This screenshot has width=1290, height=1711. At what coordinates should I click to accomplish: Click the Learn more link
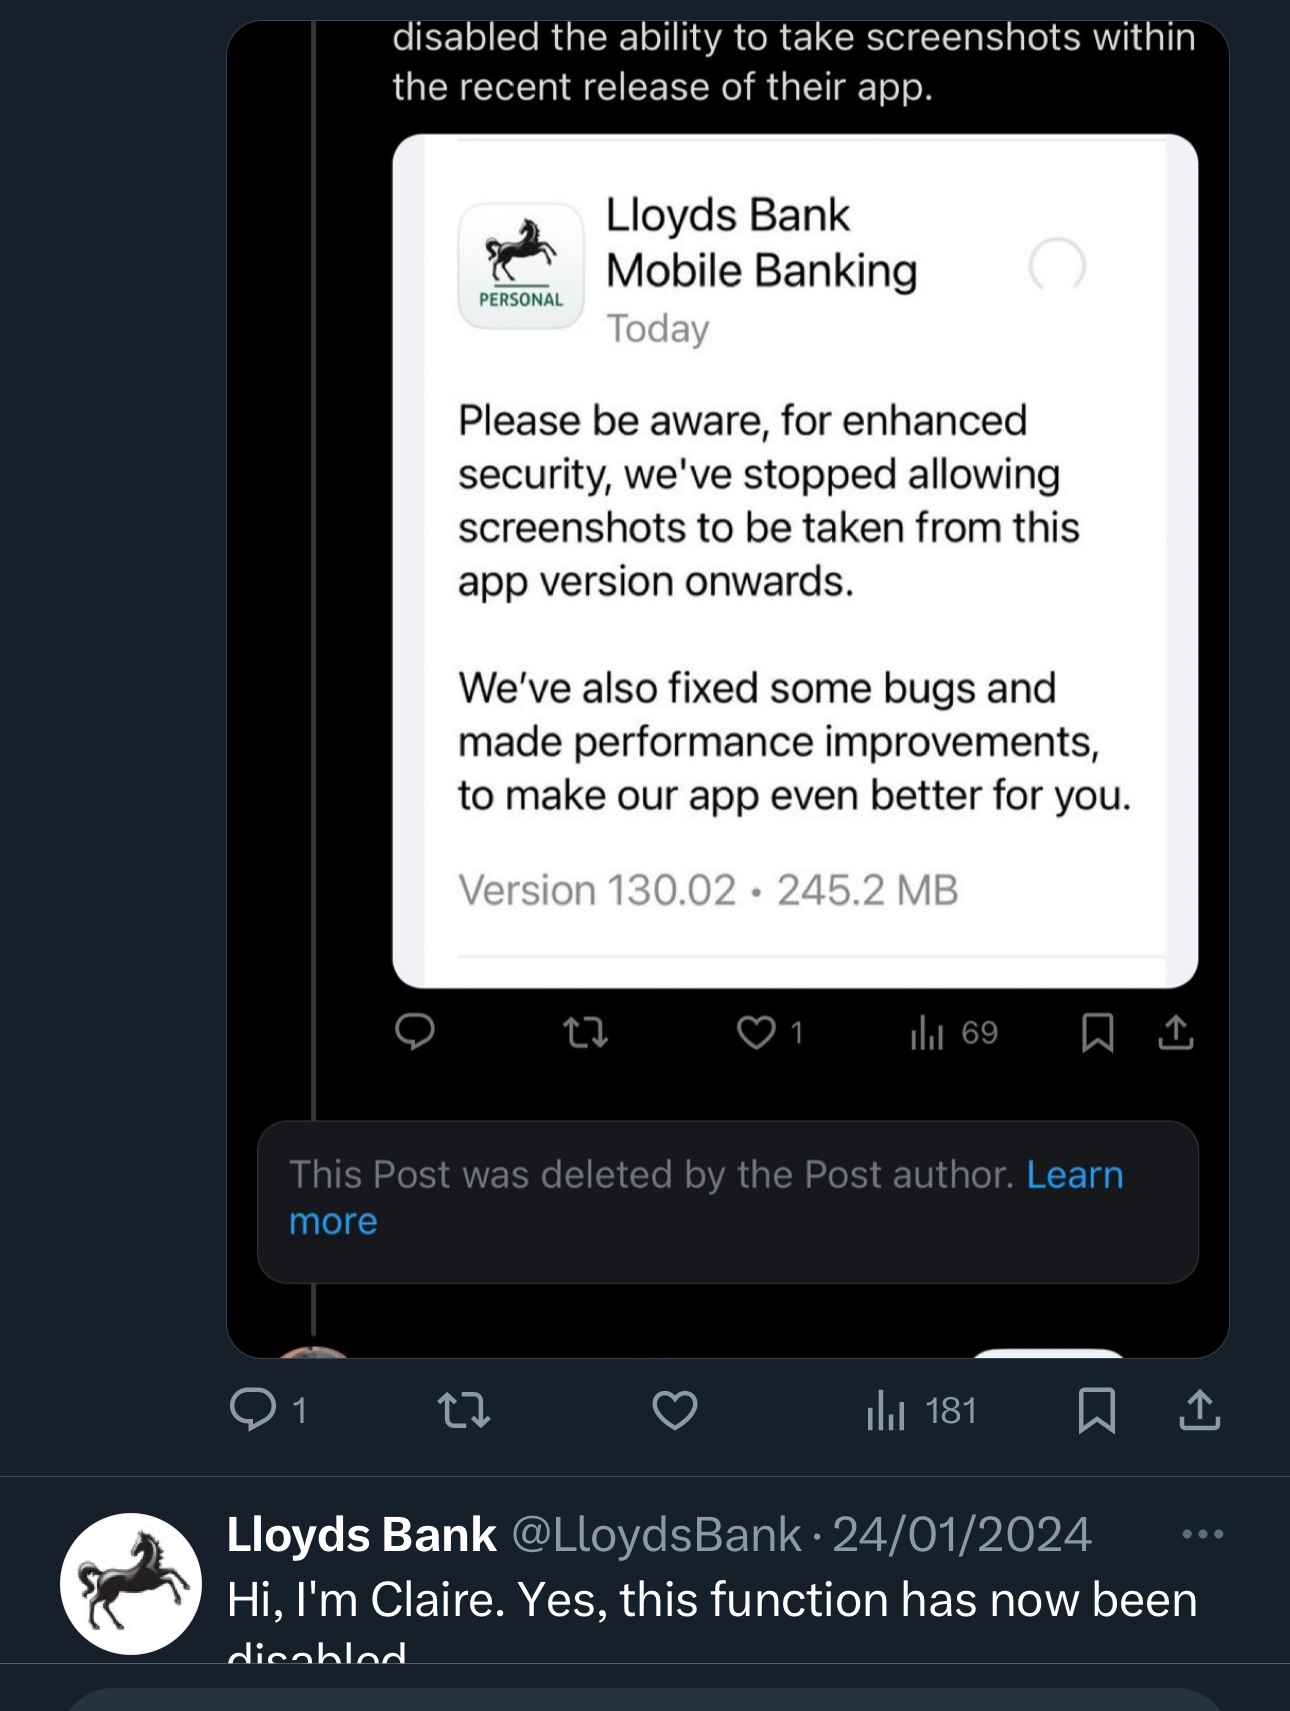1074,1175
